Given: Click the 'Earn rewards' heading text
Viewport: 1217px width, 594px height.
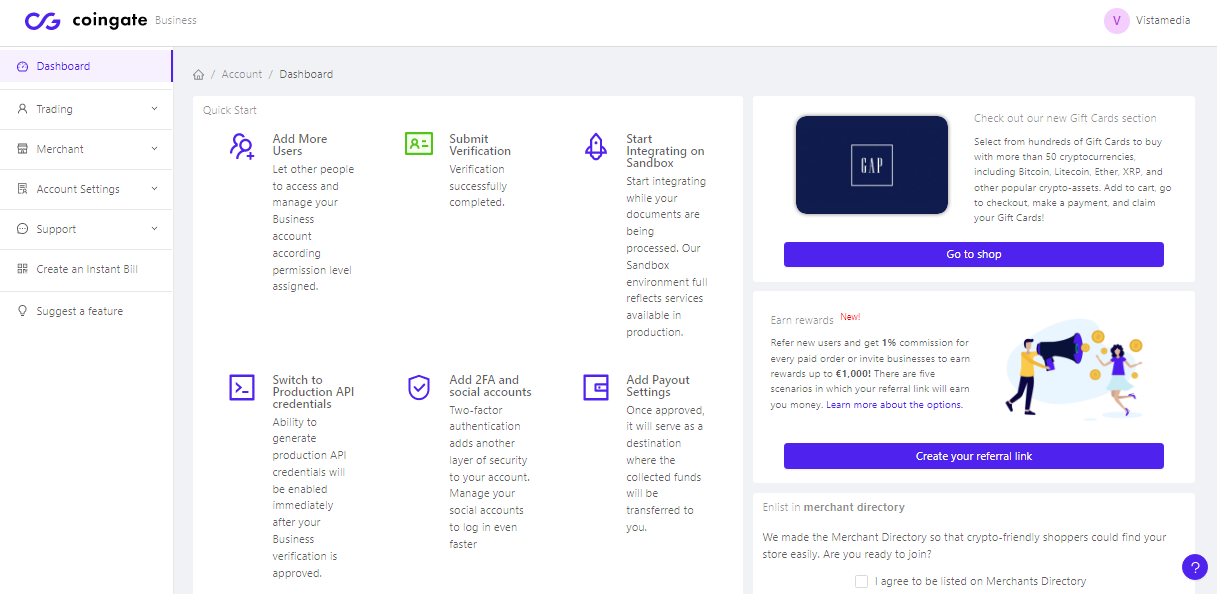Looking at the screenshot, I should point(802,320).
